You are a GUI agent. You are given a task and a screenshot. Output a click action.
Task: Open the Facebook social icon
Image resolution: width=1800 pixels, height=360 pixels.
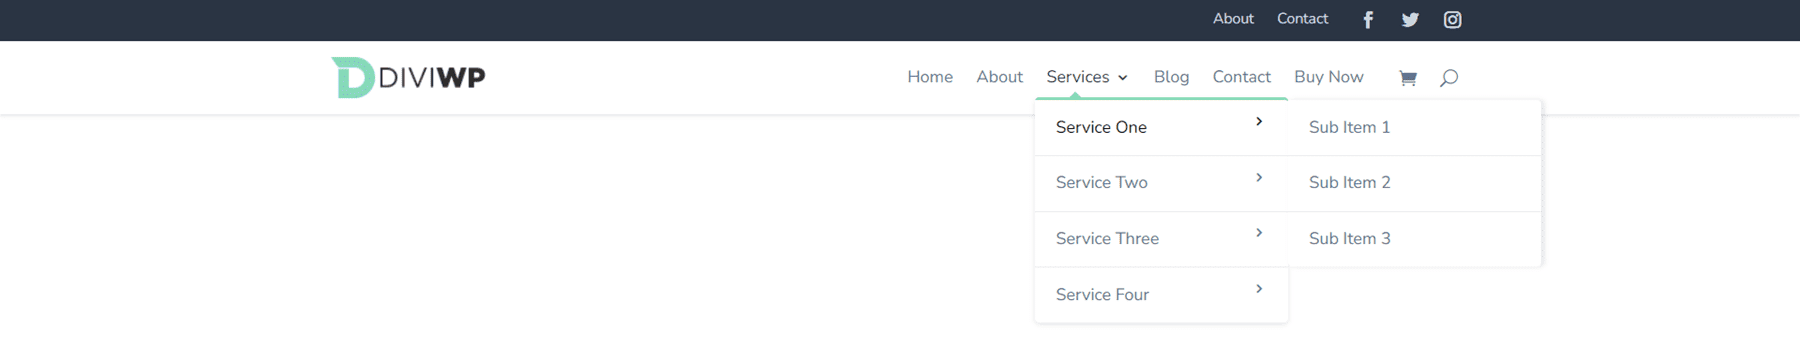[x=1368, y=19]
